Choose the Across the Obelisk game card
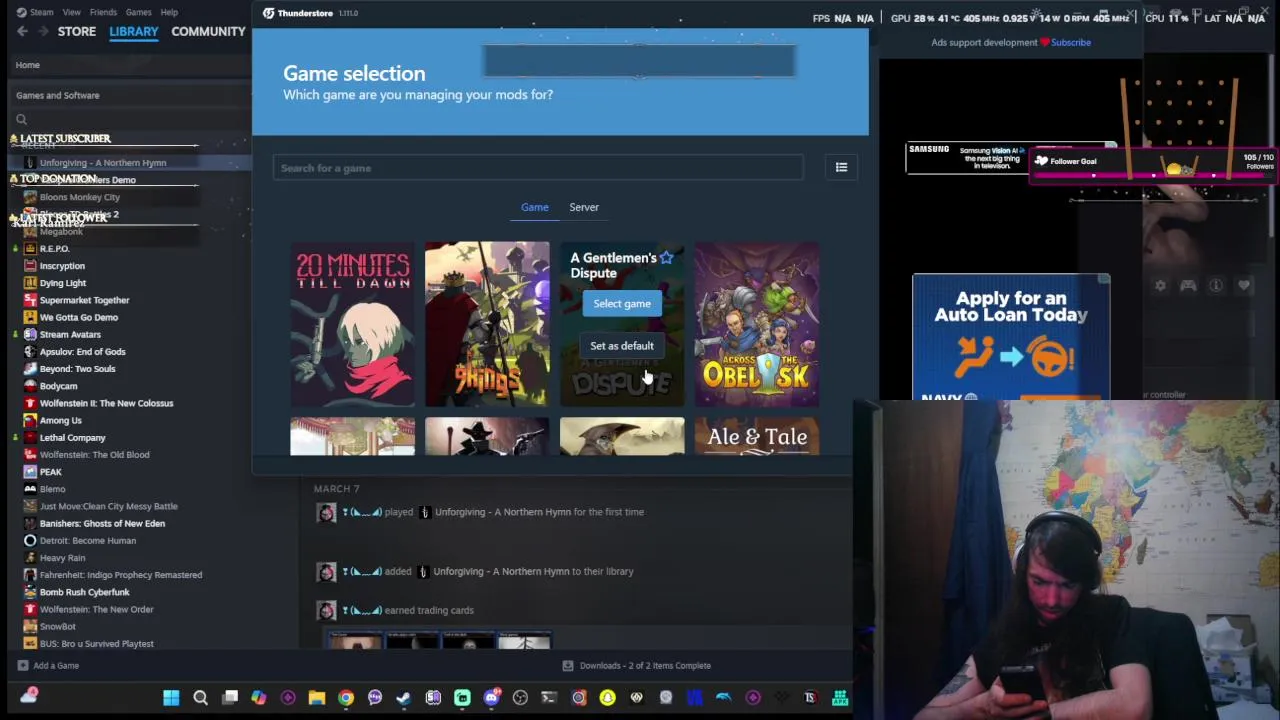This screenshot has height=720, width=1280. click(757, 324)
